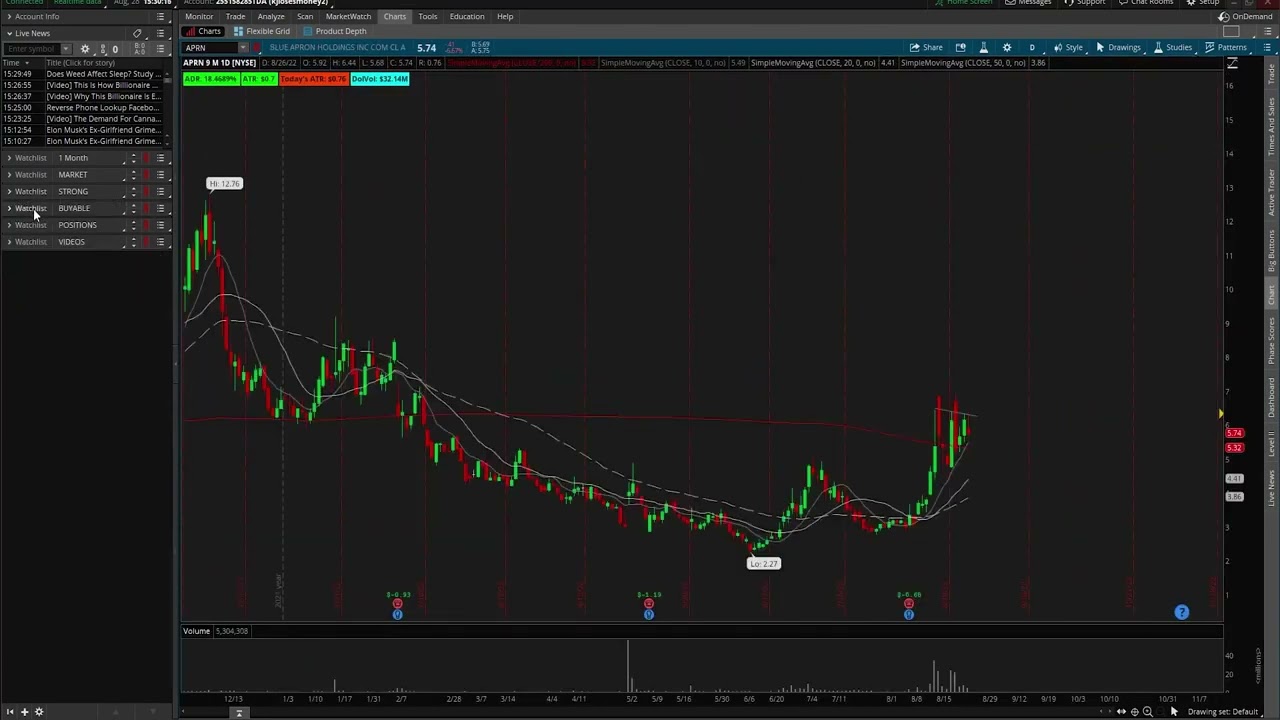Viewport: 1280px width, 720px height.
Task: Click the OnDemand button
Action: click(1246, 17)
